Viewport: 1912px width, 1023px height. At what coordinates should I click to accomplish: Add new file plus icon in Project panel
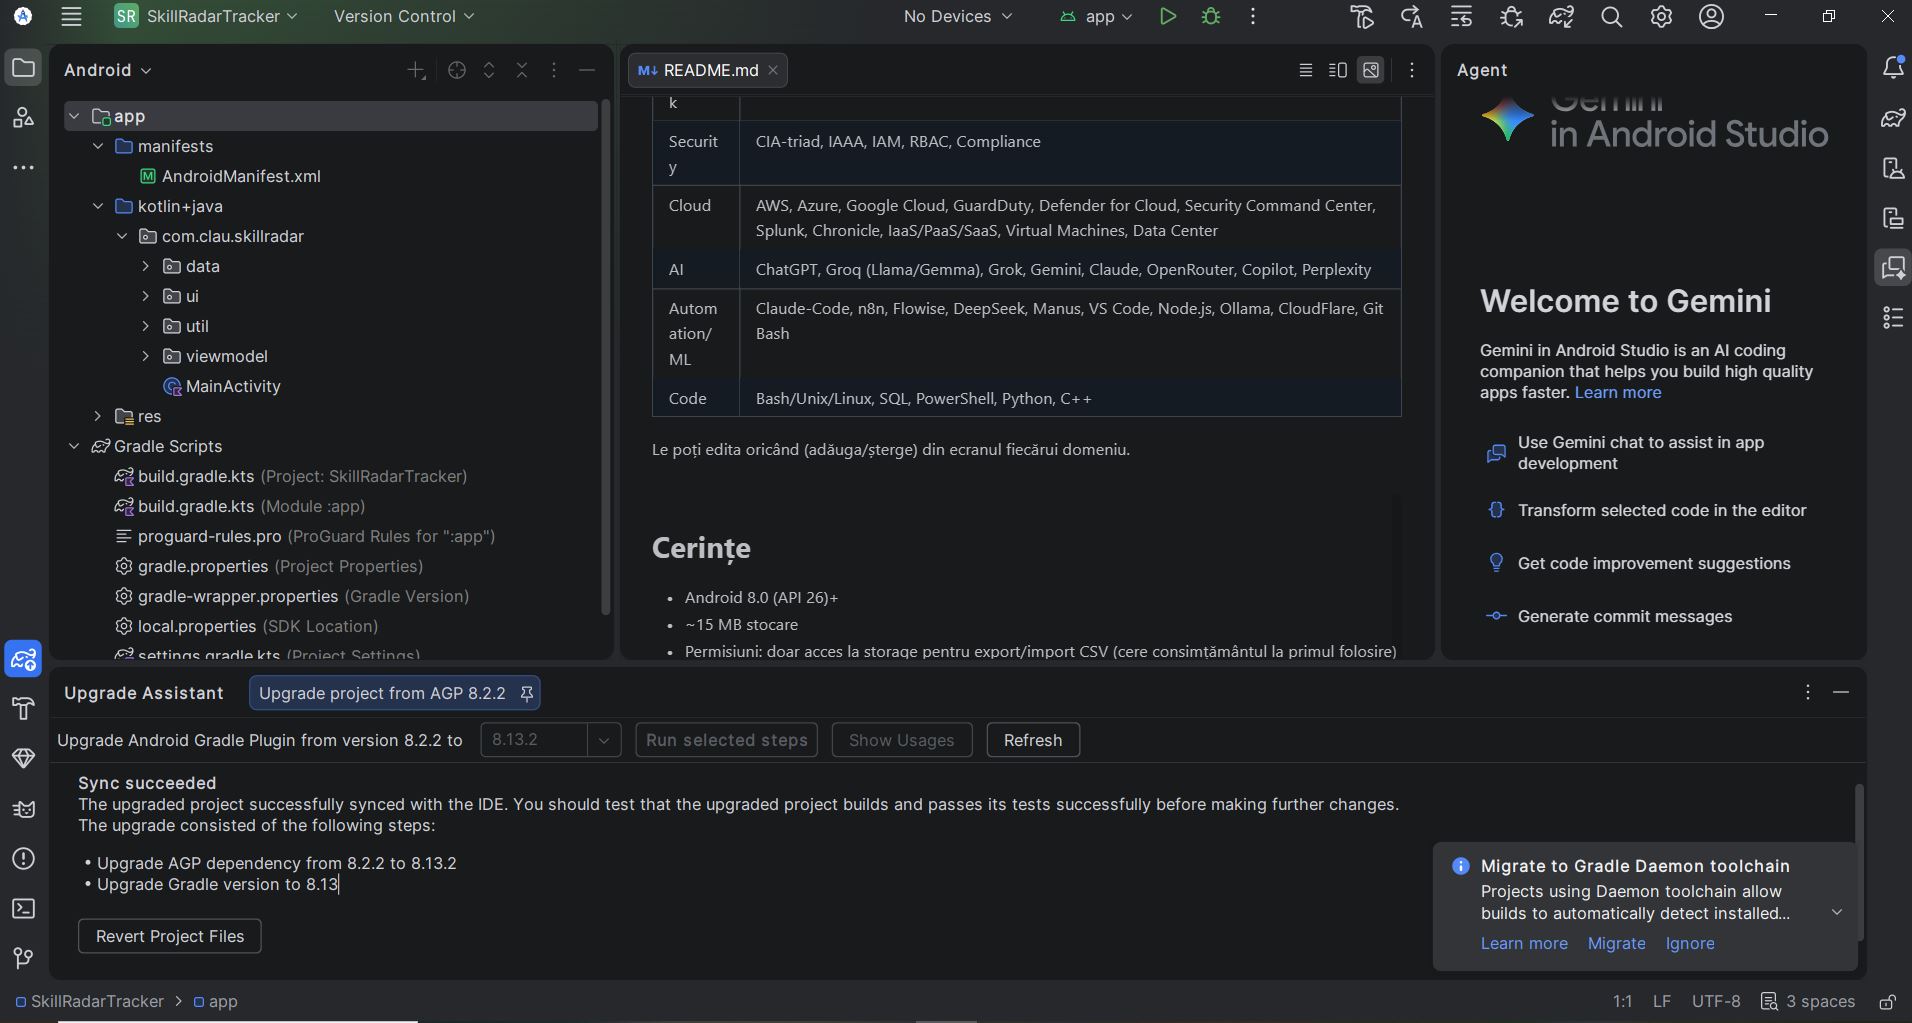(416, 70)
